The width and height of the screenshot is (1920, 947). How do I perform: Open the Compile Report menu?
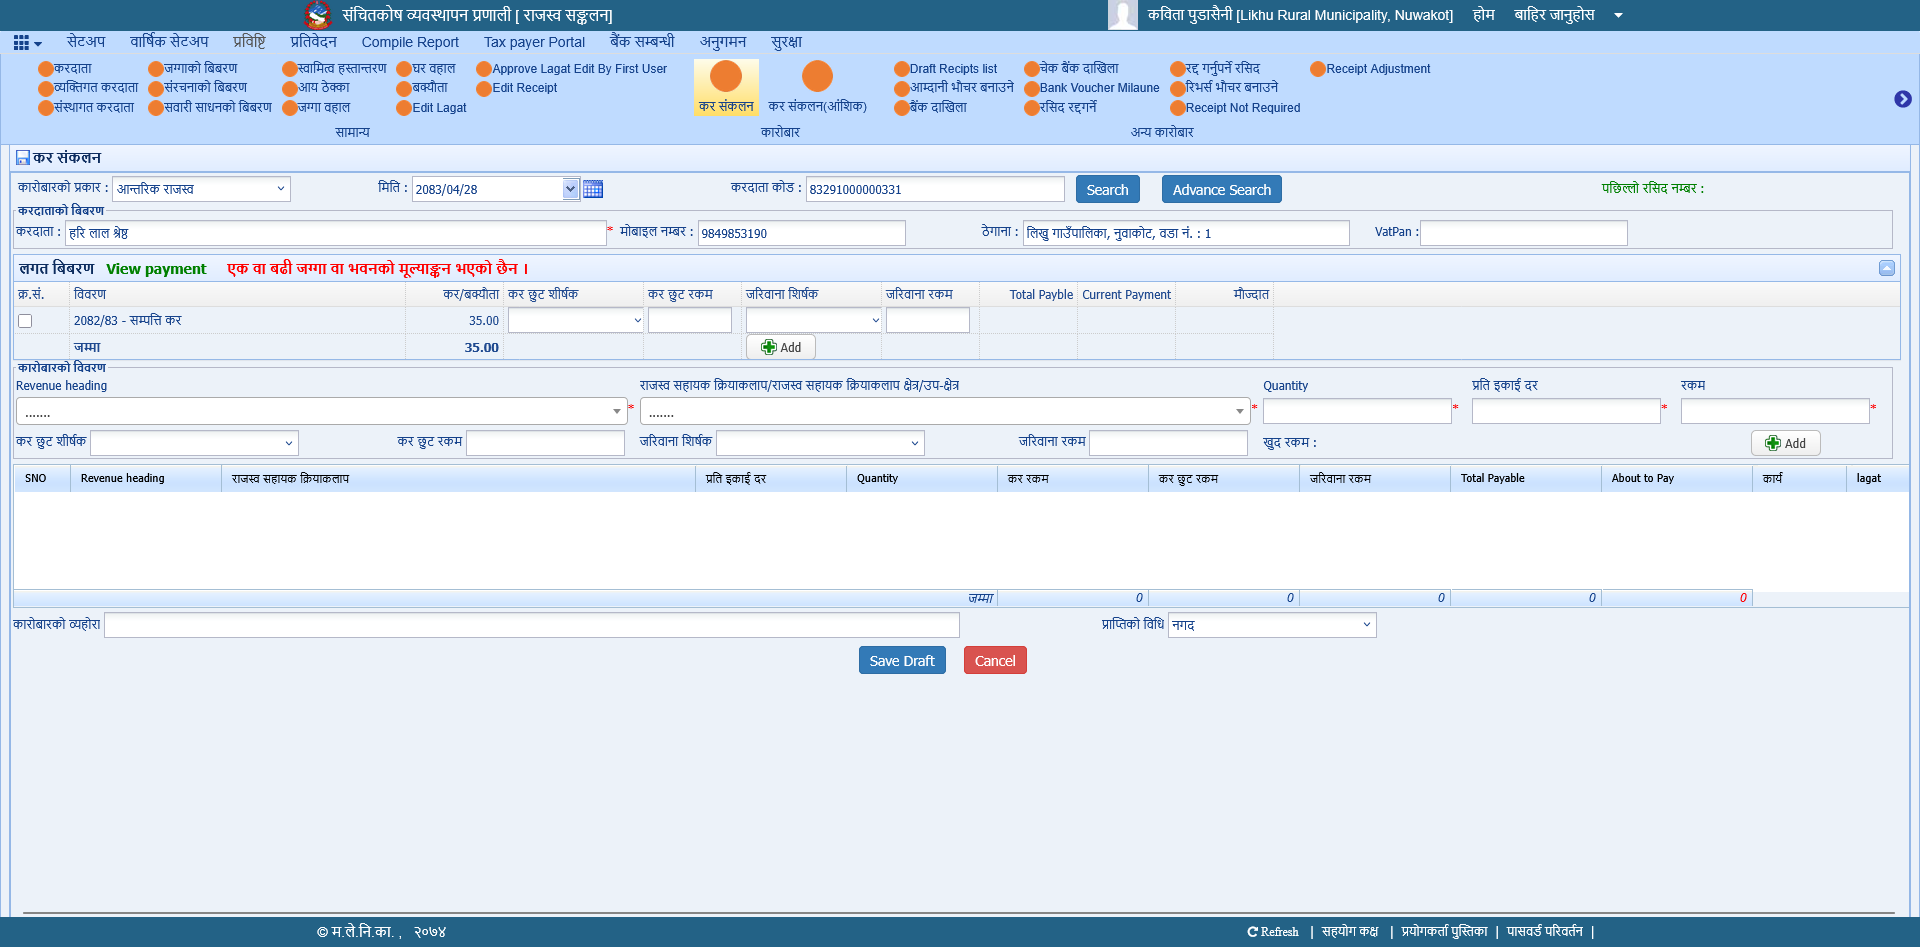click(410, 42)
